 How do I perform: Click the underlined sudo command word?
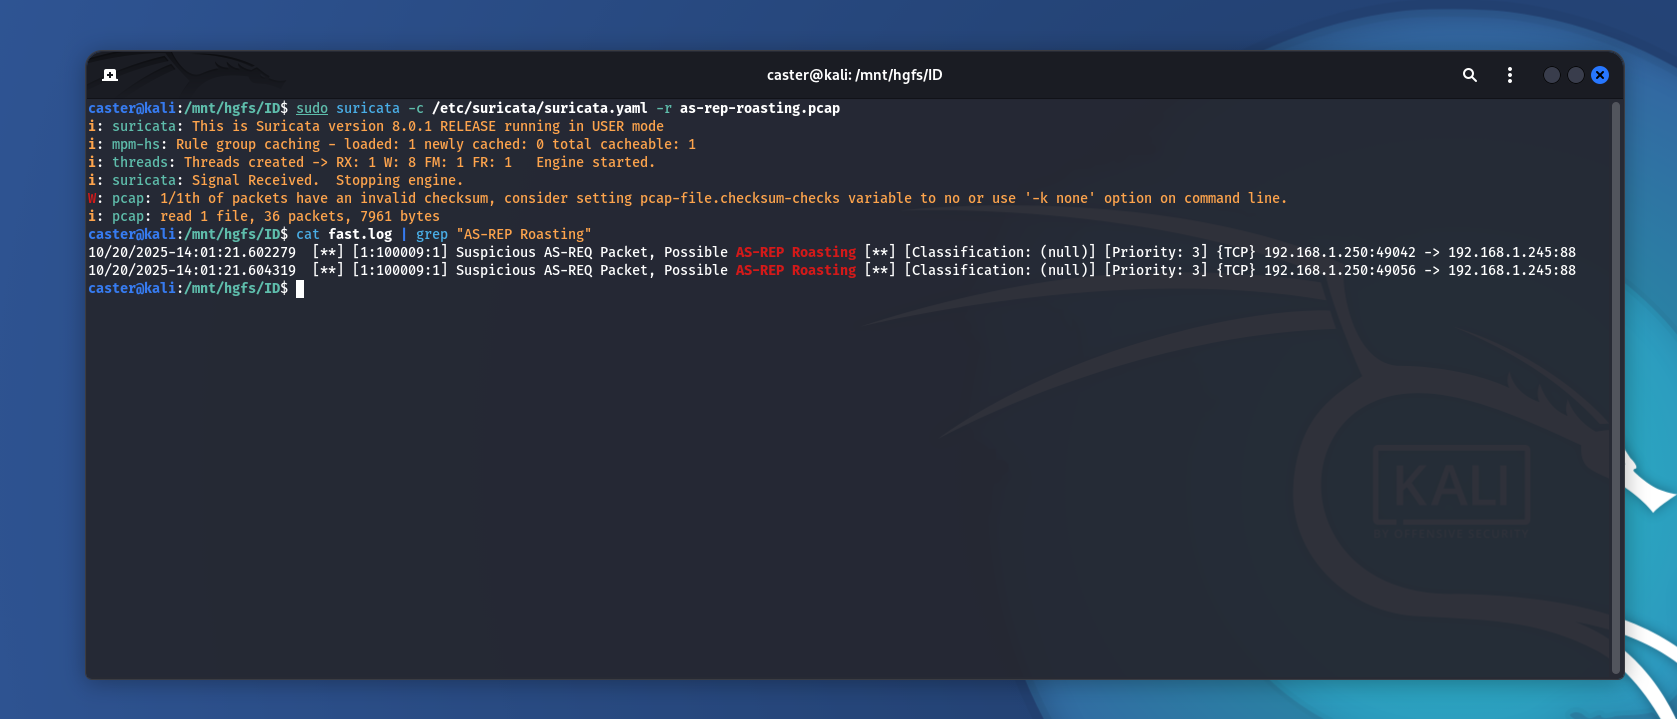pos(312,109)
